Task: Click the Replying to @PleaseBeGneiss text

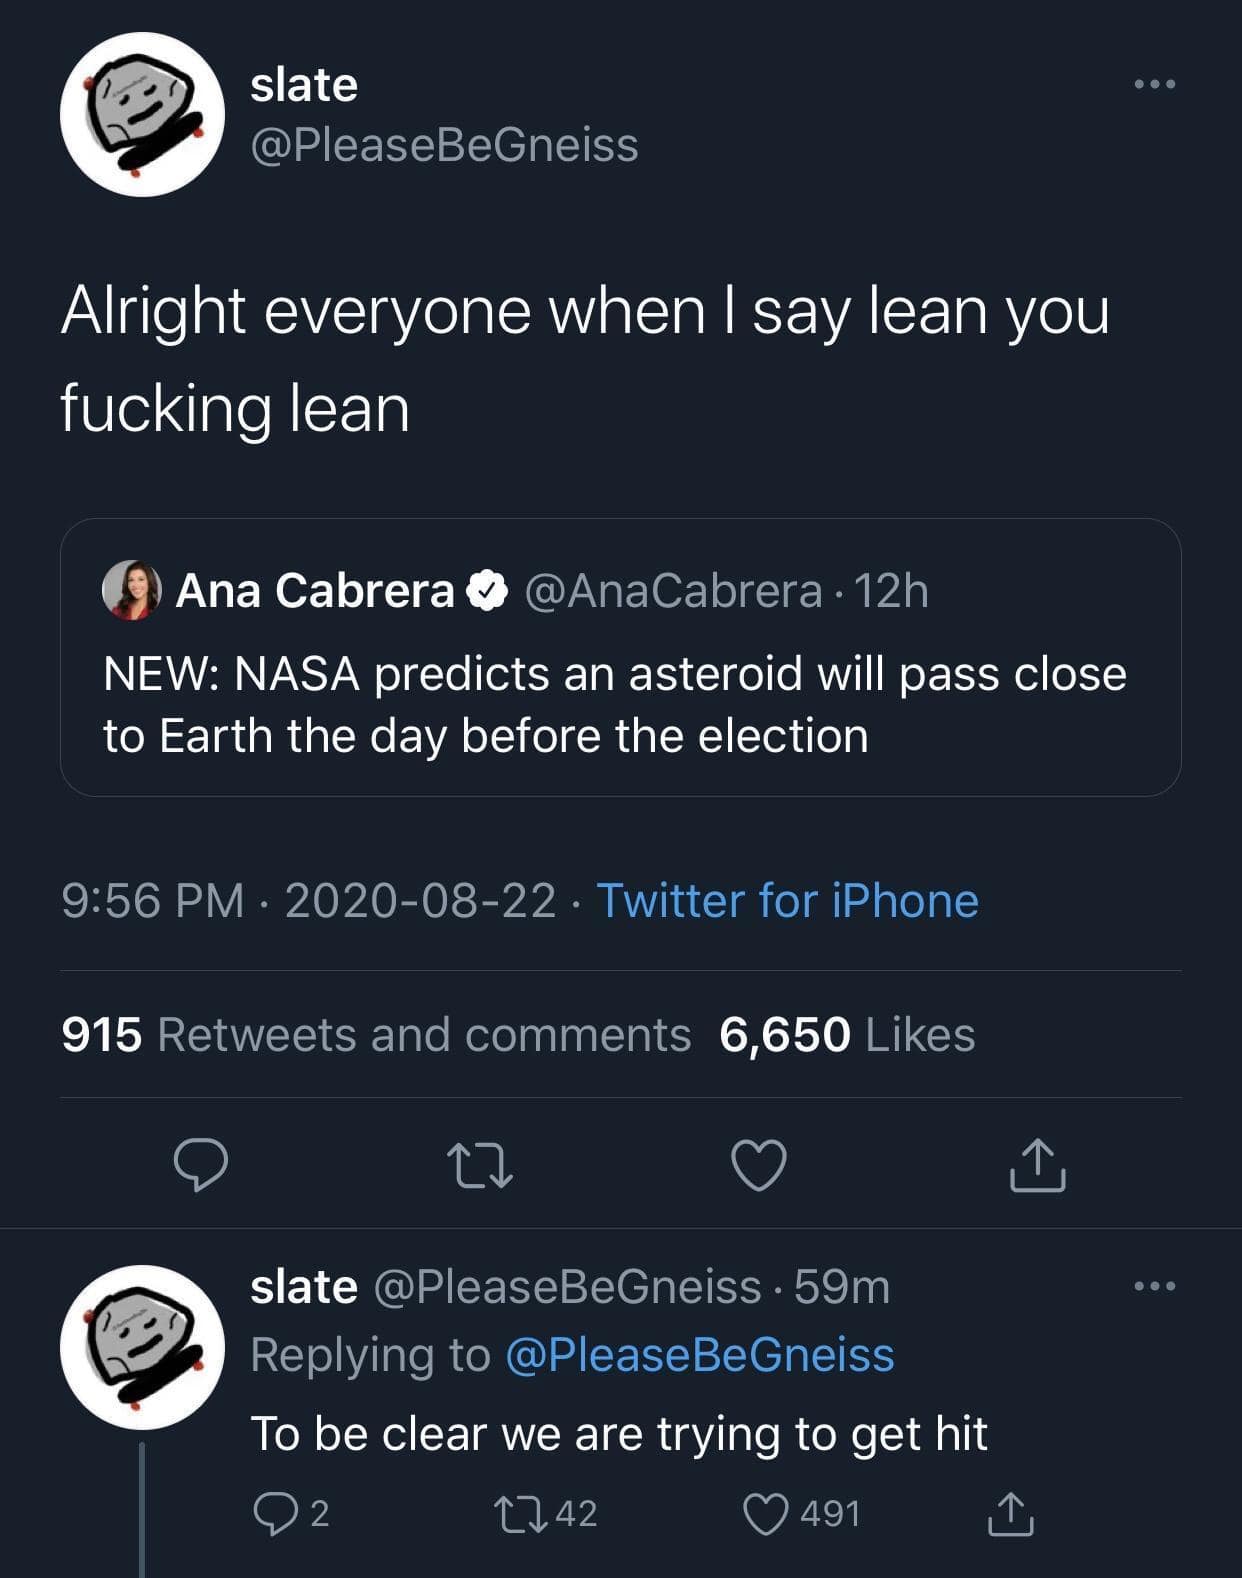Action: [576, 1355]
